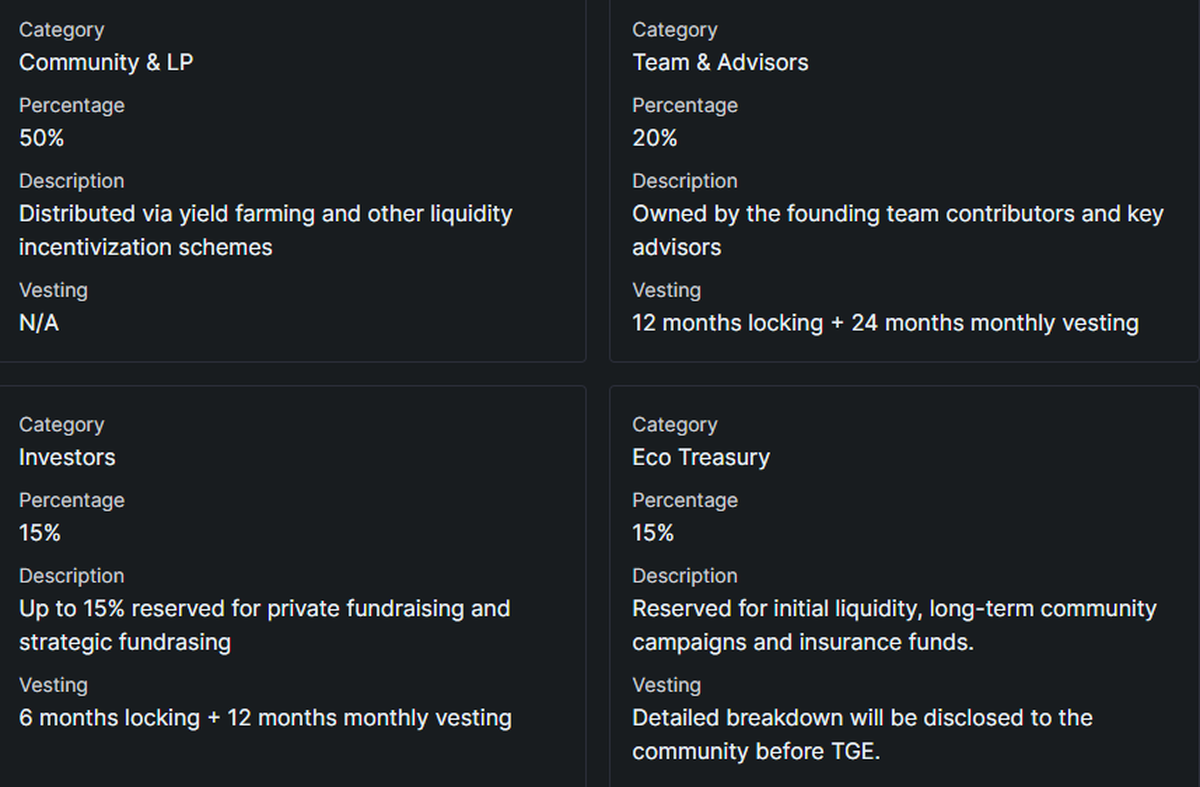
Task: Click the Eco Treasury 15% value
Action: coord(653,533)
